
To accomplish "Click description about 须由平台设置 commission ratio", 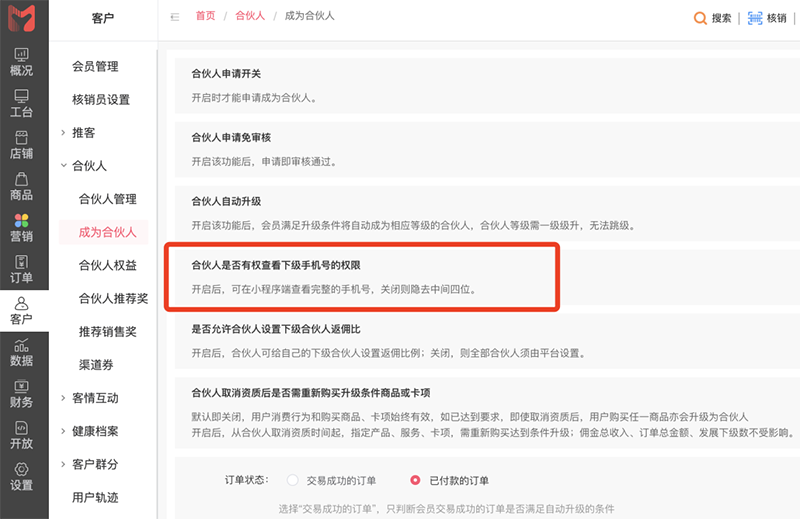I will 390,353.
